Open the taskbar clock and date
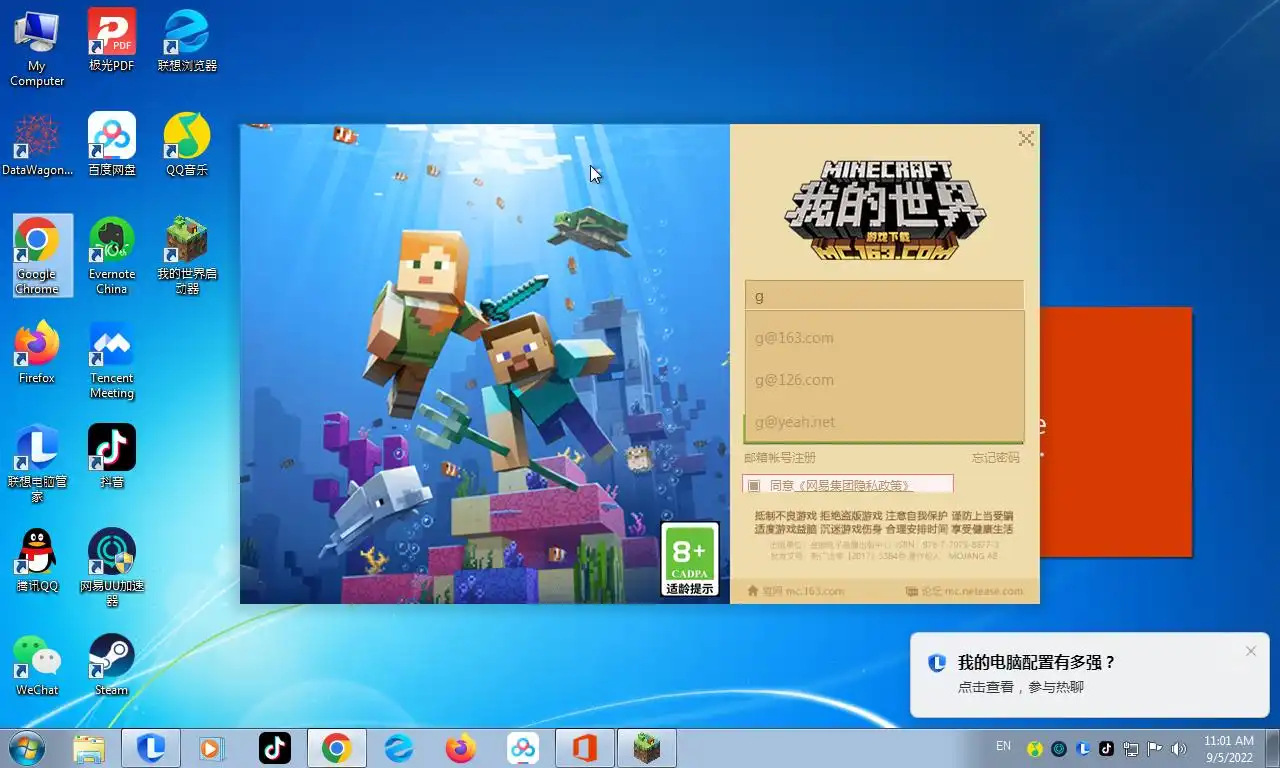 [x=1229, y=748]
